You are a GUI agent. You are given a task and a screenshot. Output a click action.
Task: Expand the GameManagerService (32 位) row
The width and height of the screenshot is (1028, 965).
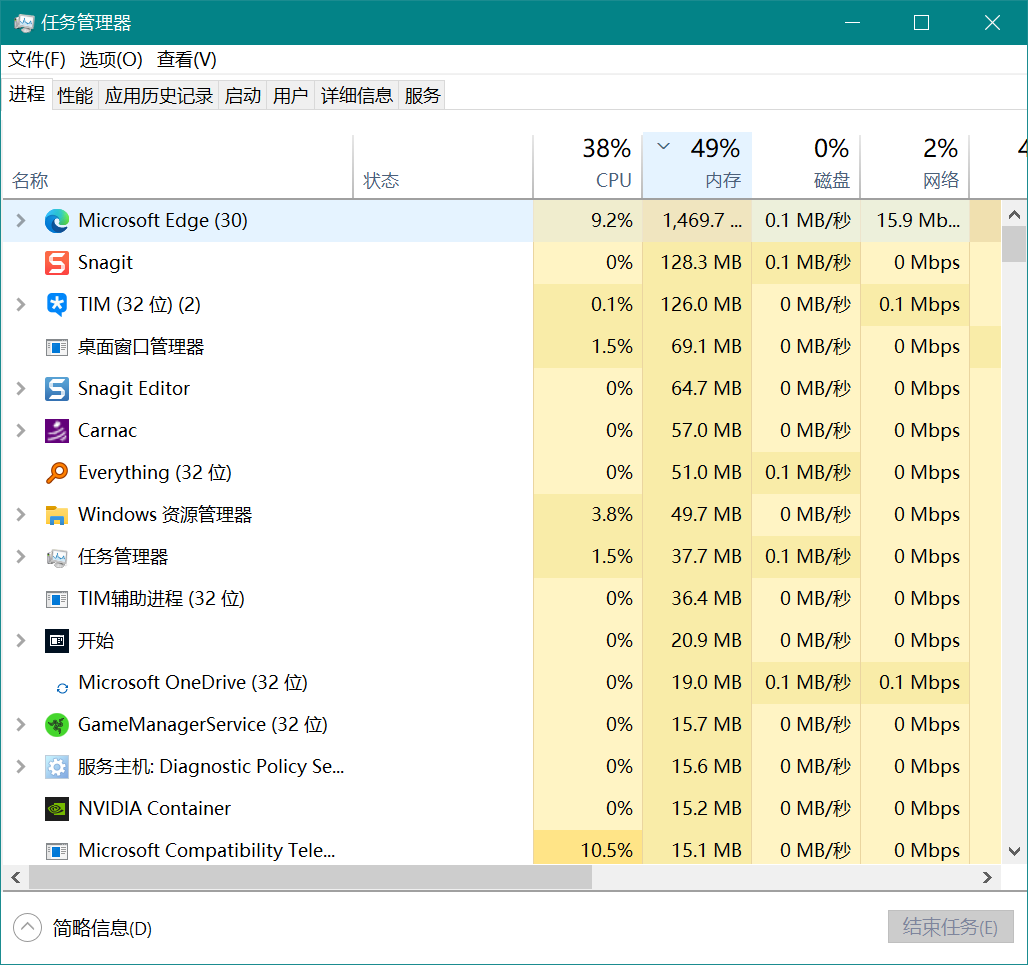click(x=21, y=724)
